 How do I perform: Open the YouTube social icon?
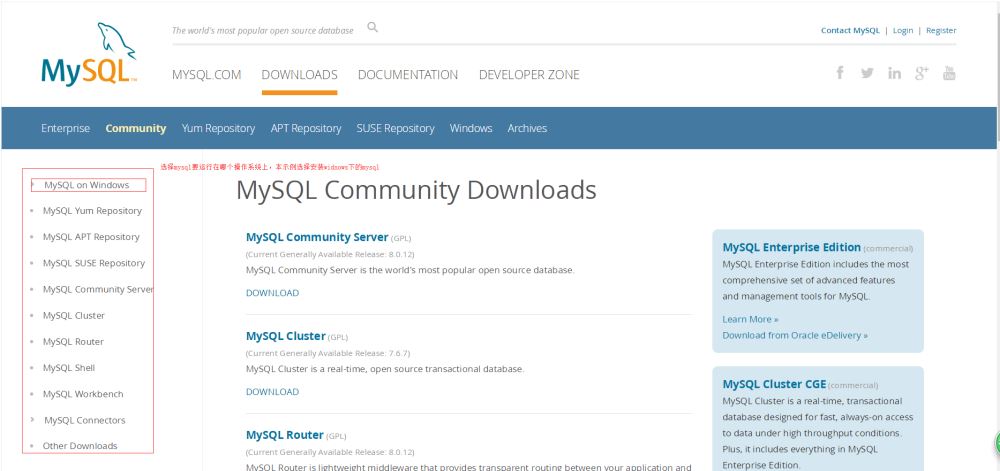coord(949,73)
